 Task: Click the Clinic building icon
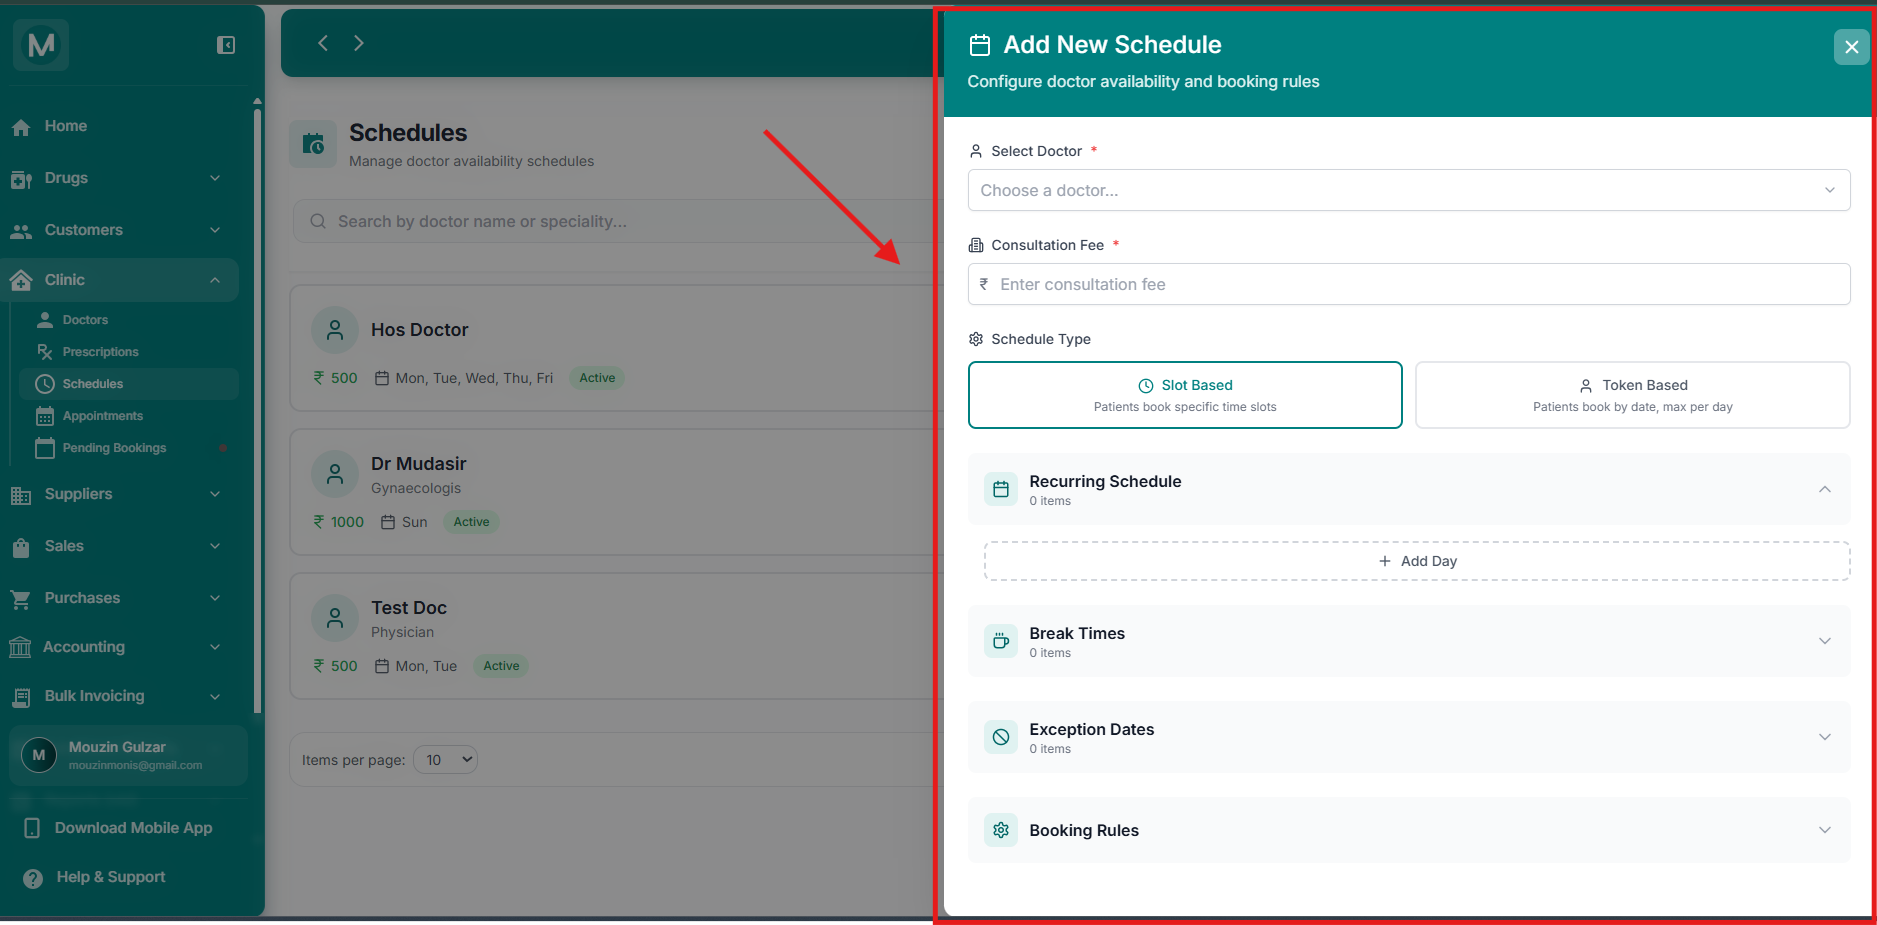[x=21, y=281]
